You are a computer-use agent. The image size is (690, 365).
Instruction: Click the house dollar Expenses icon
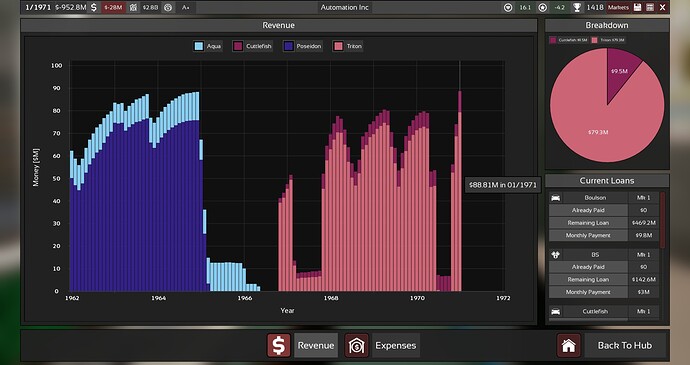(356, 345)
